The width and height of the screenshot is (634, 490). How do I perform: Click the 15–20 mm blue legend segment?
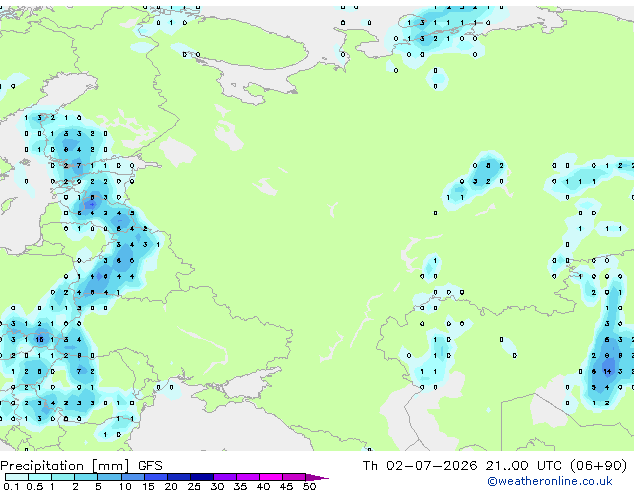tap(155, 477)
